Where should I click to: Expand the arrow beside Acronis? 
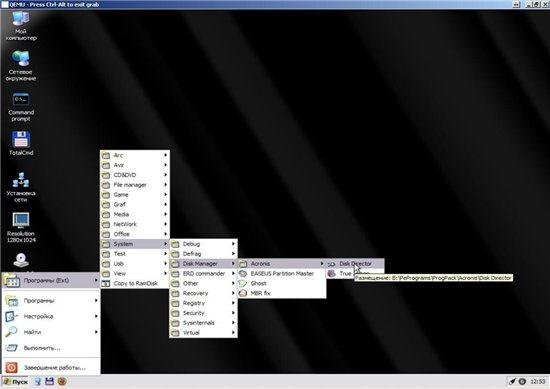(x=322, y=263)
